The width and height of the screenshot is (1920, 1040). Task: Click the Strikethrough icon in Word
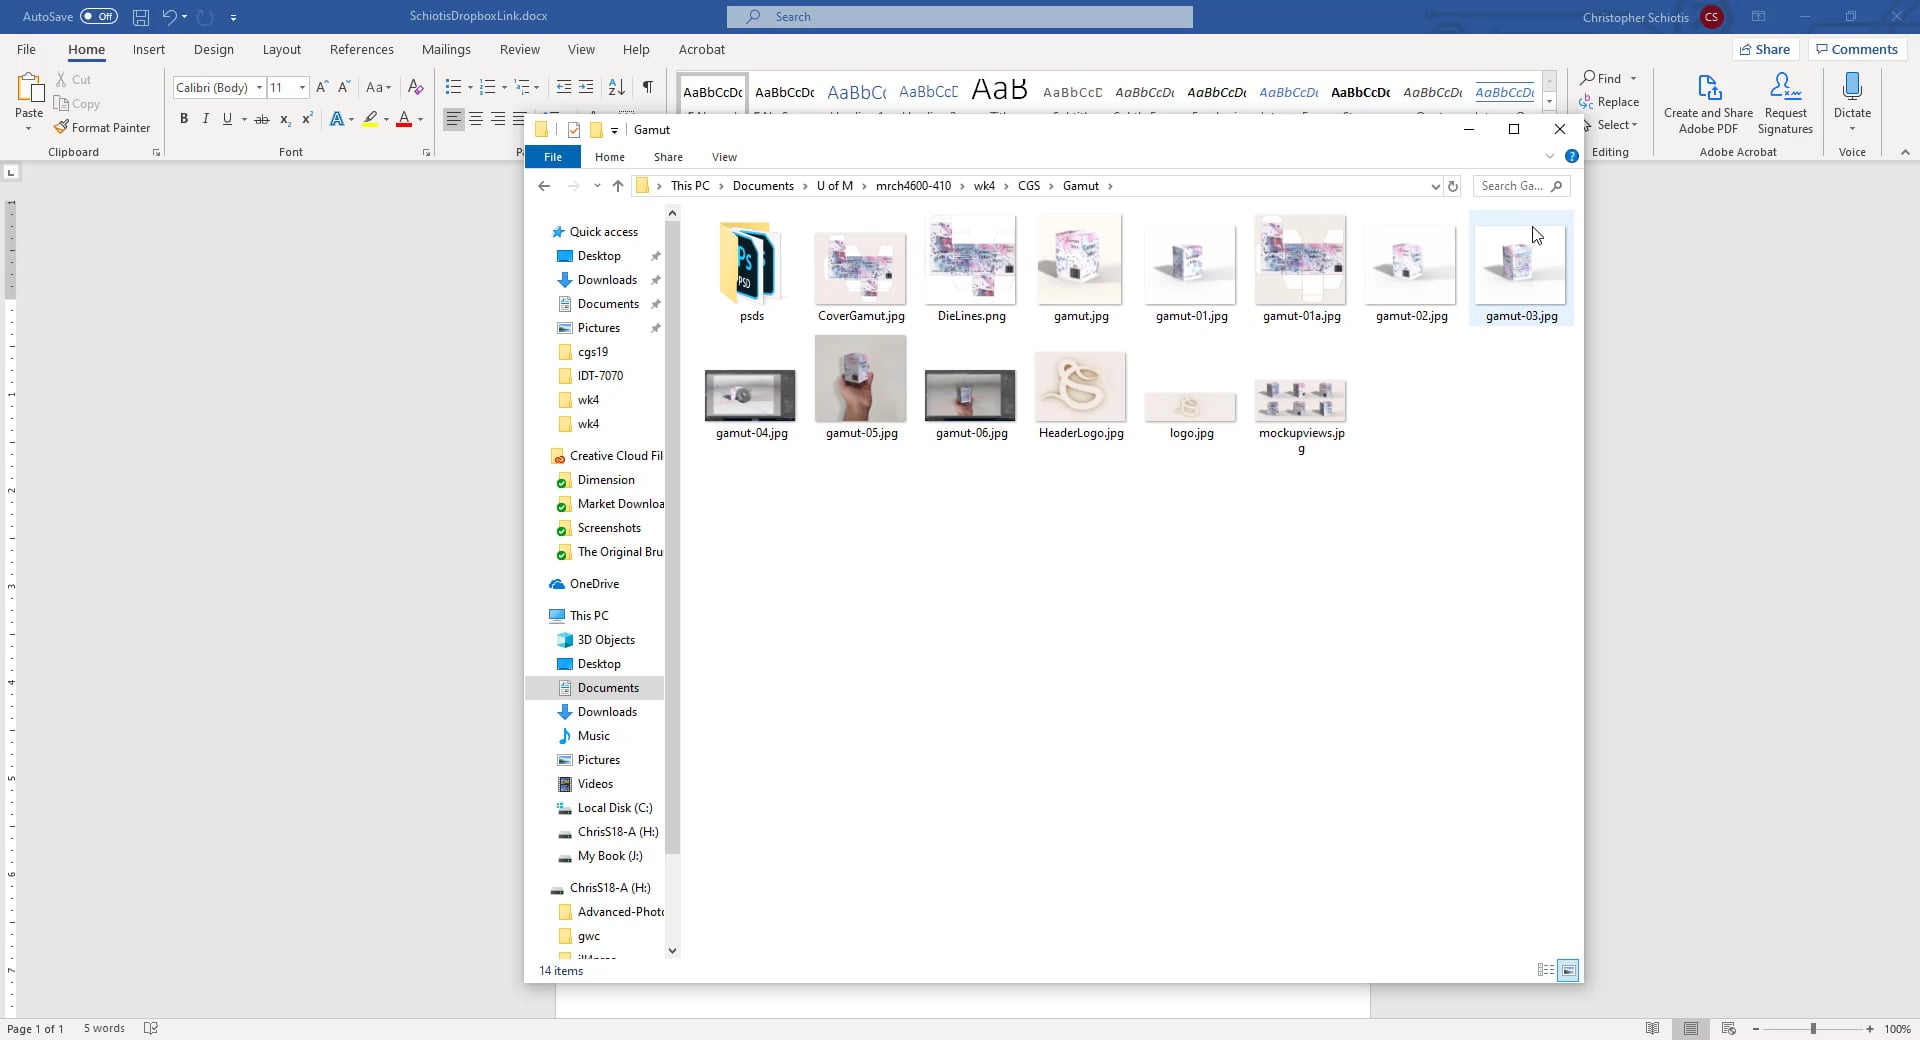click(x=262, y=119)
